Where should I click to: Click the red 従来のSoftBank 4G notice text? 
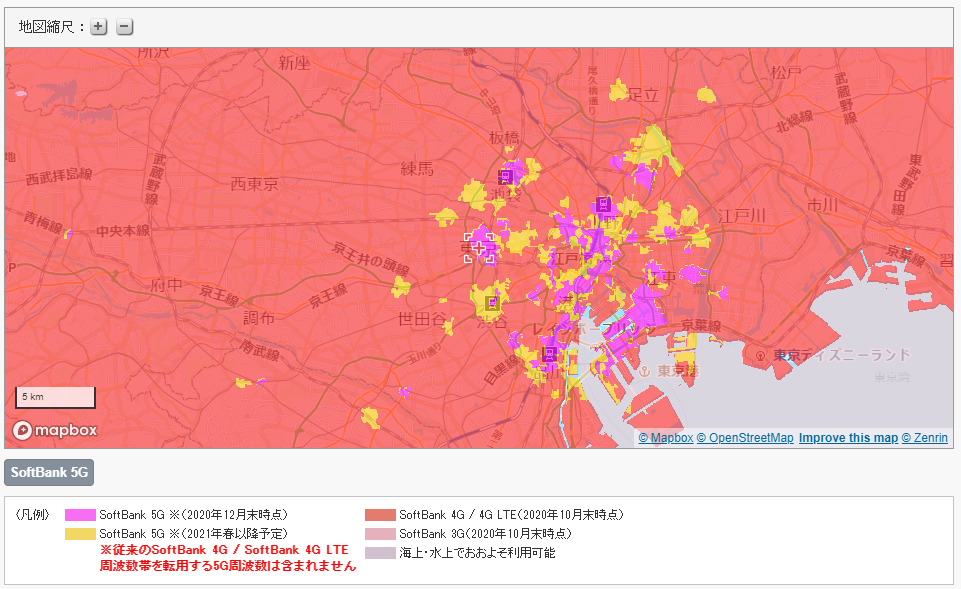pos(228,558)
